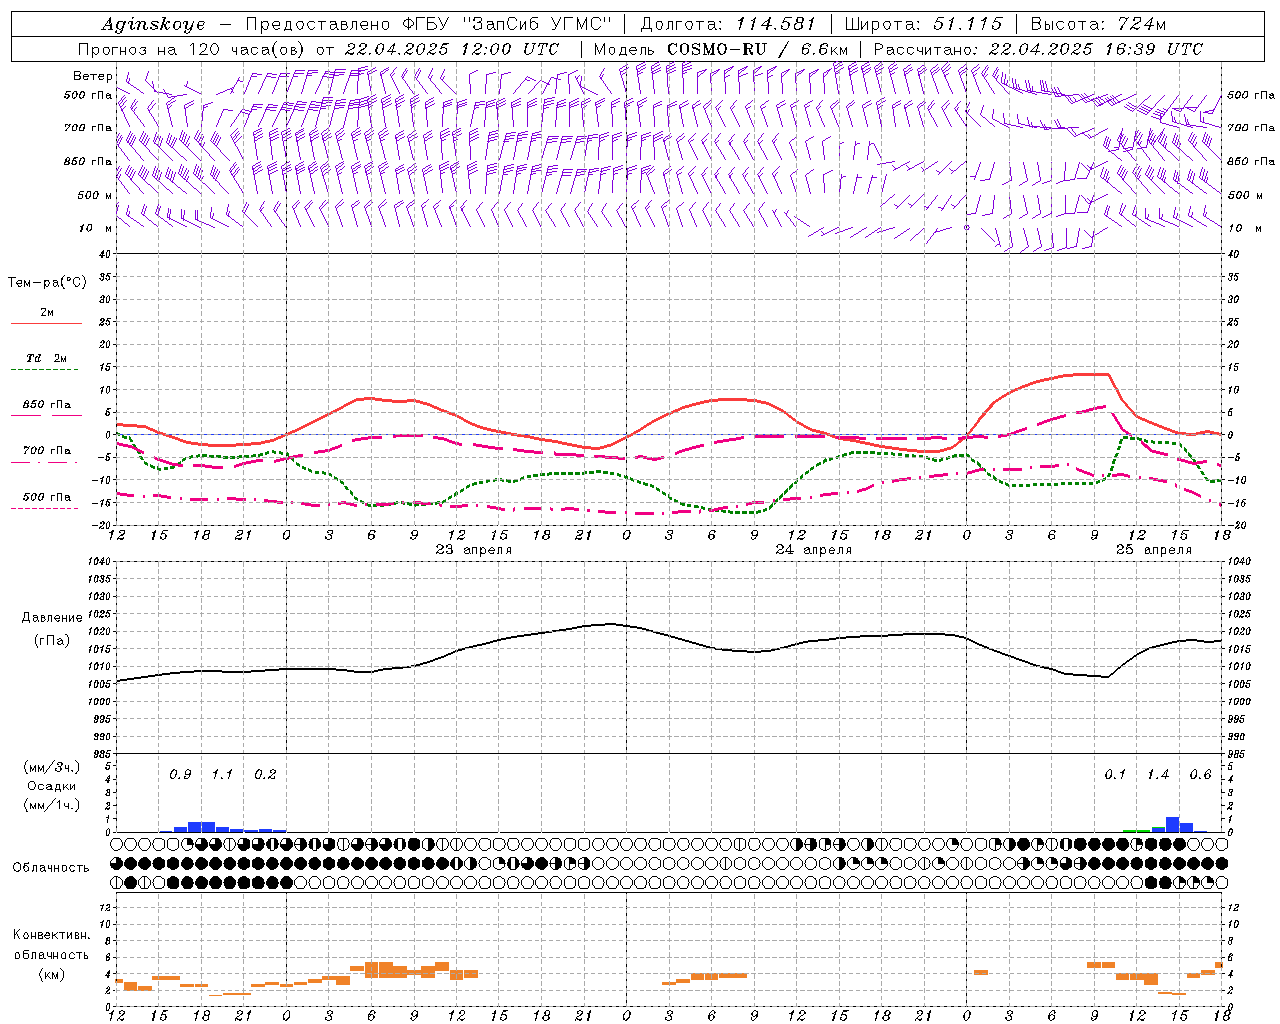1280x1024 pixels.
Task: Click the 'Предоставлено ФГБУ "ЗапСиб УГМС"' provider text
Action: tap(428, 24)
